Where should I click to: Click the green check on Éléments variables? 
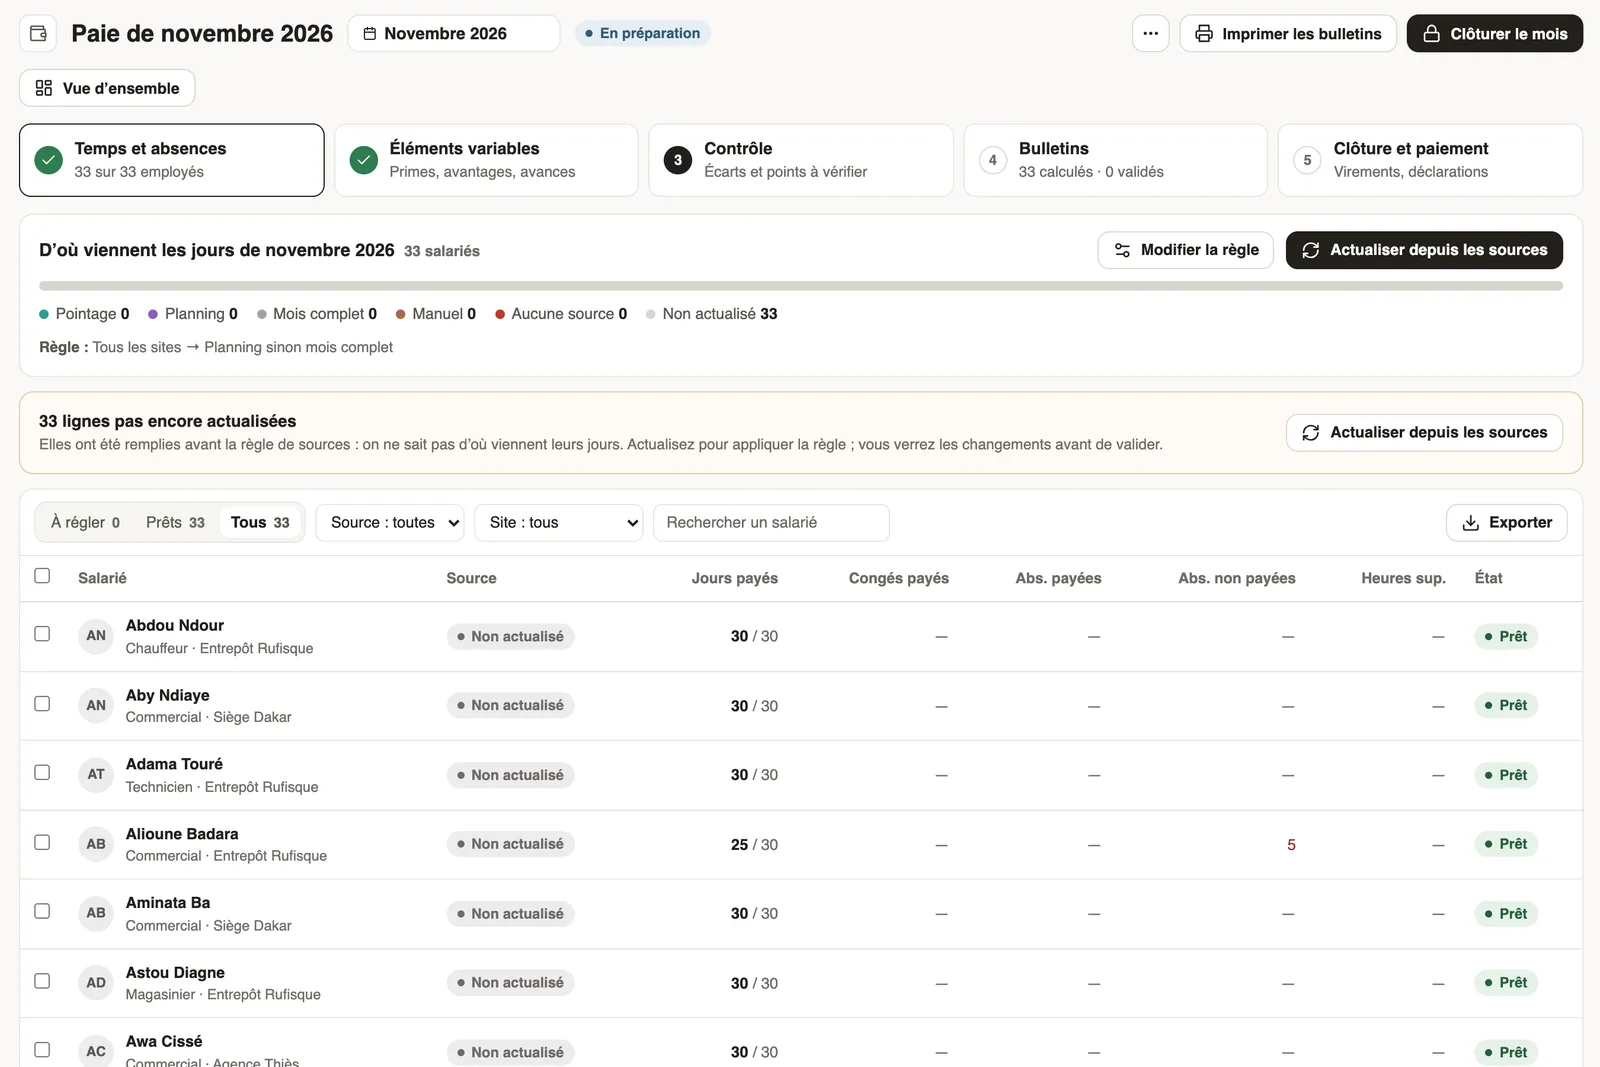point(364,160)
